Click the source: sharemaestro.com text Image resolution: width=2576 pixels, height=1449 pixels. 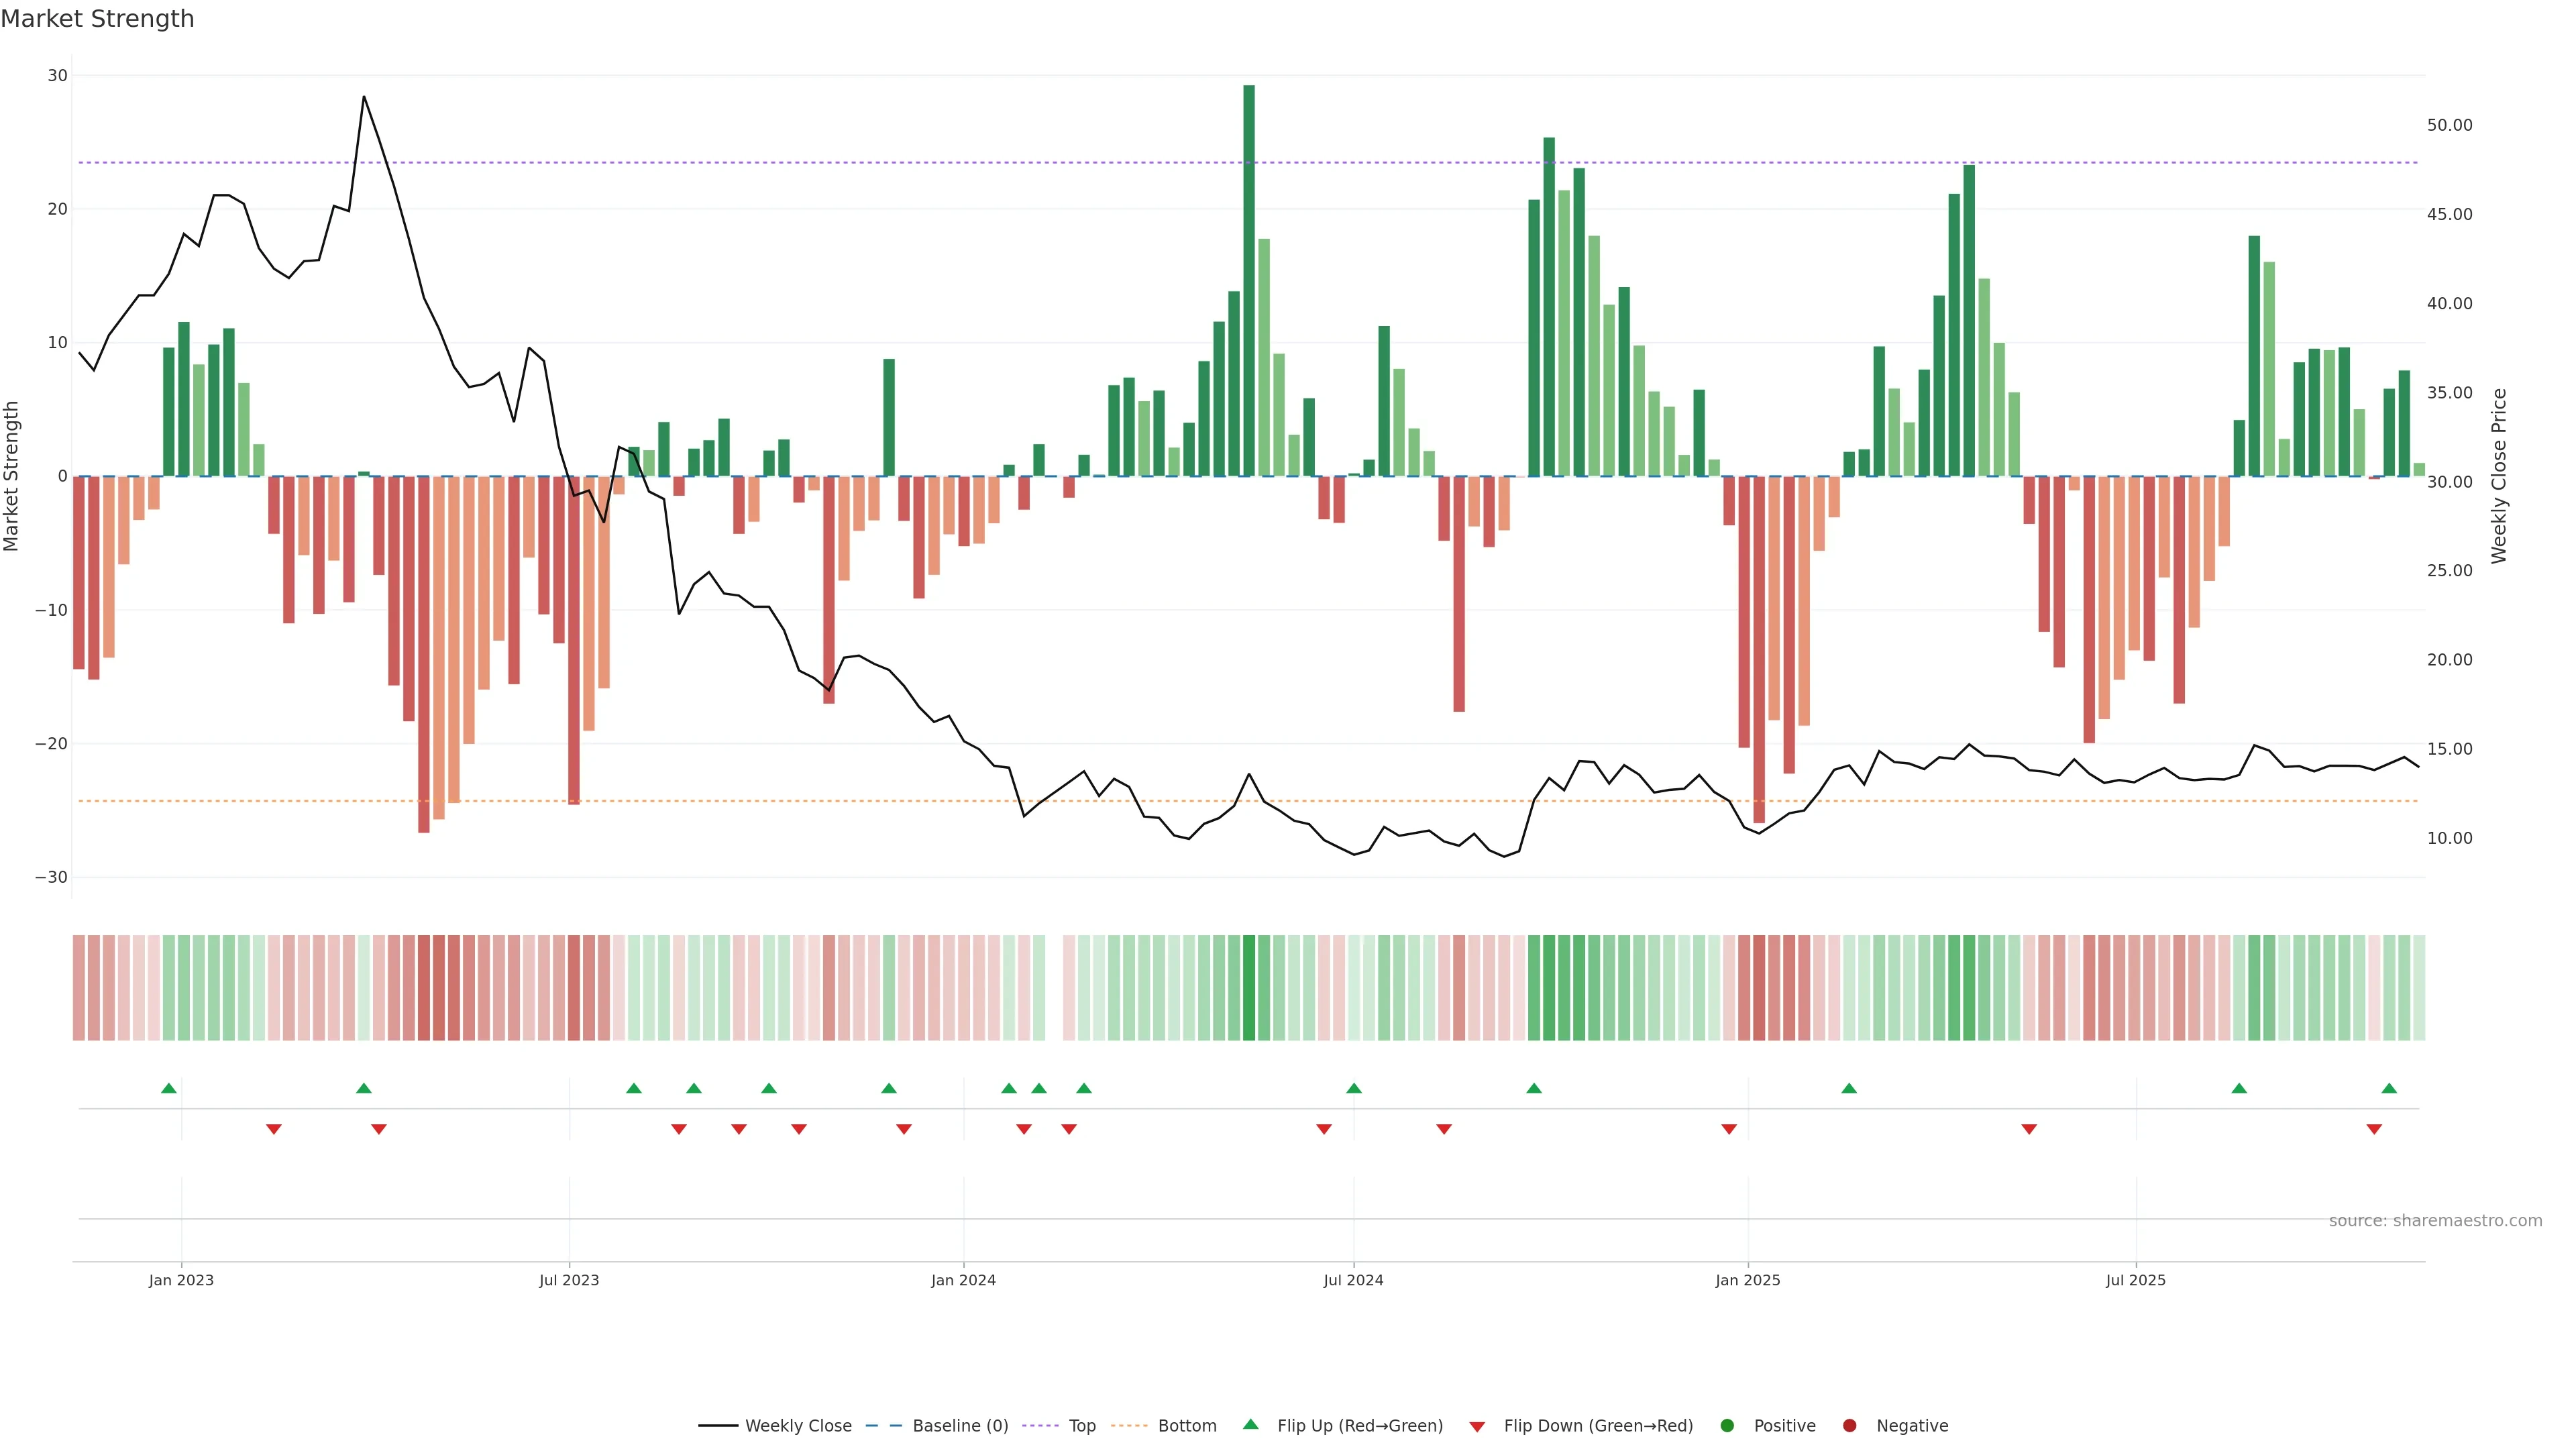(2435, 1220)
